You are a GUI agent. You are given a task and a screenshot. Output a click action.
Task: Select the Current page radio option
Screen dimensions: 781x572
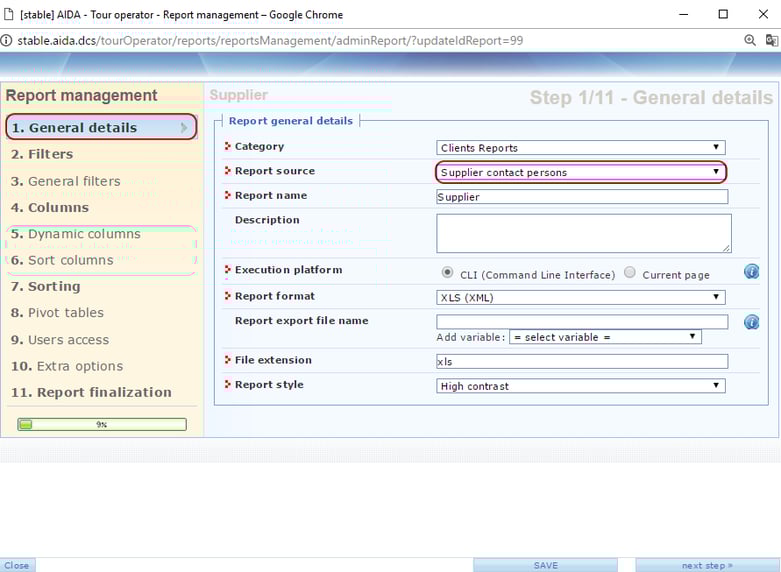click(x=630, y=273)
